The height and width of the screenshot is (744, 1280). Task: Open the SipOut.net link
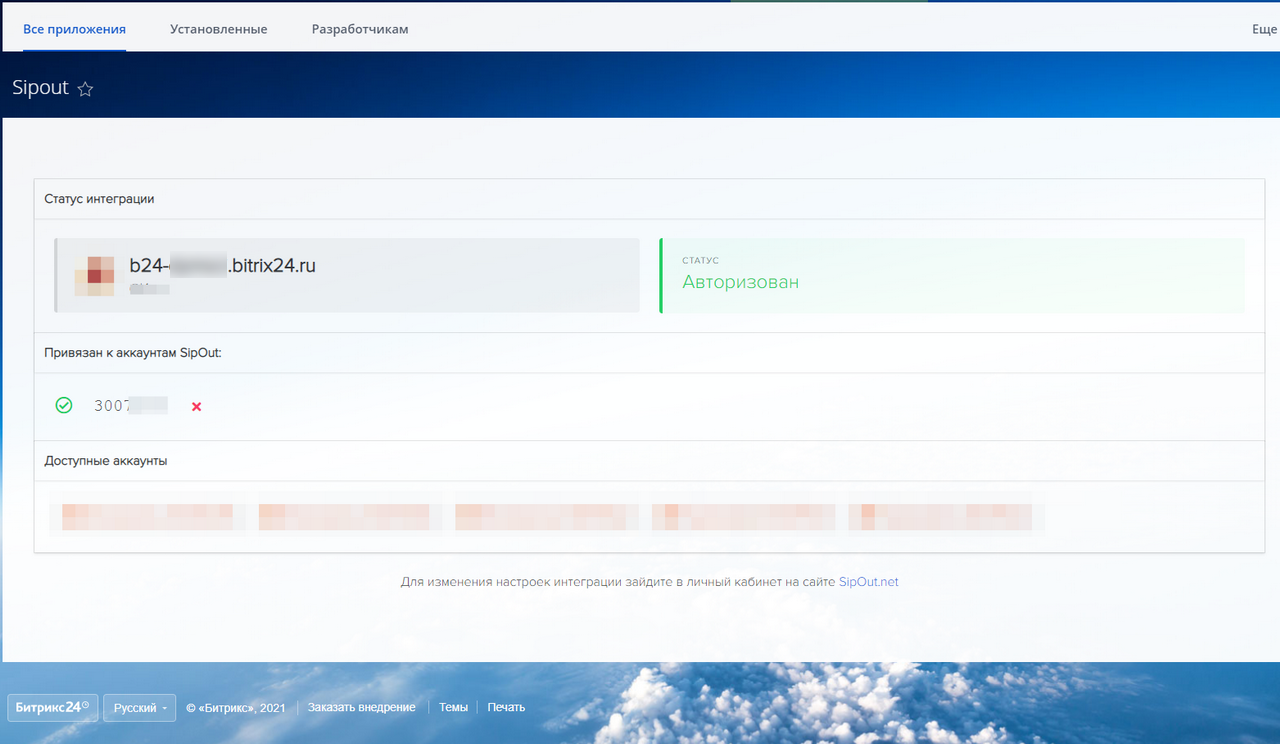[x=868, y=581]
